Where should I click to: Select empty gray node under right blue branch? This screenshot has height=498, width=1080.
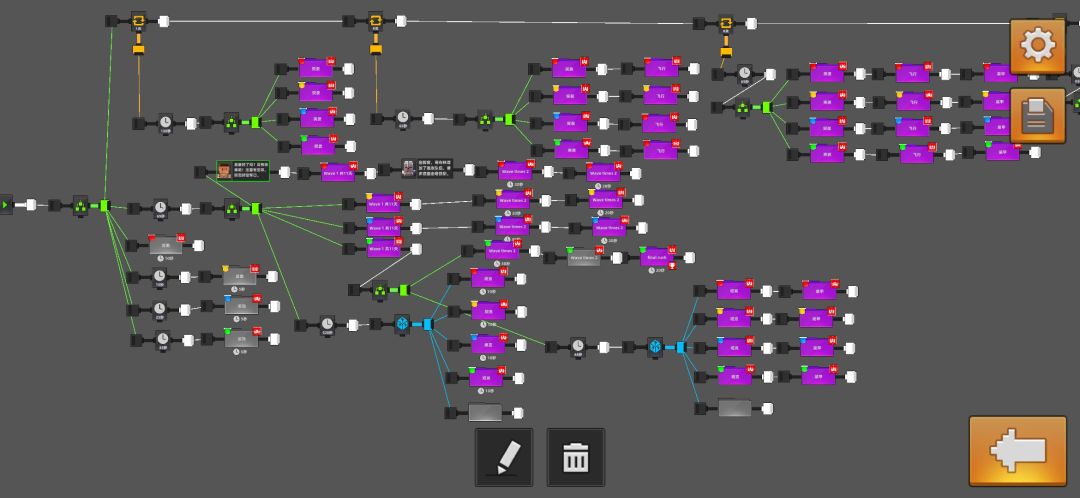tap(735, 408)
